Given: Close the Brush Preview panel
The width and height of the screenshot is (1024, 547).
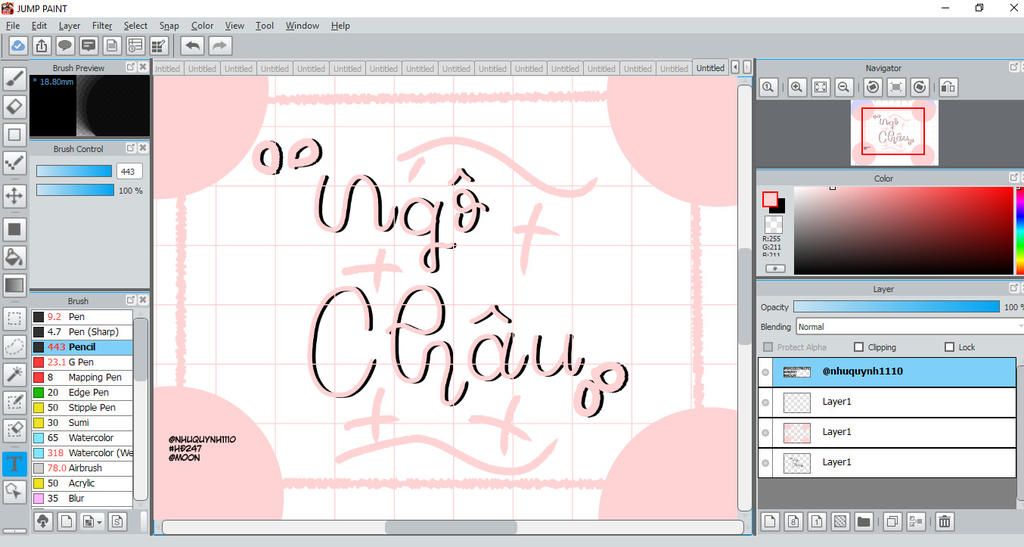Looking at the screenshot, I should click(143, 67).
